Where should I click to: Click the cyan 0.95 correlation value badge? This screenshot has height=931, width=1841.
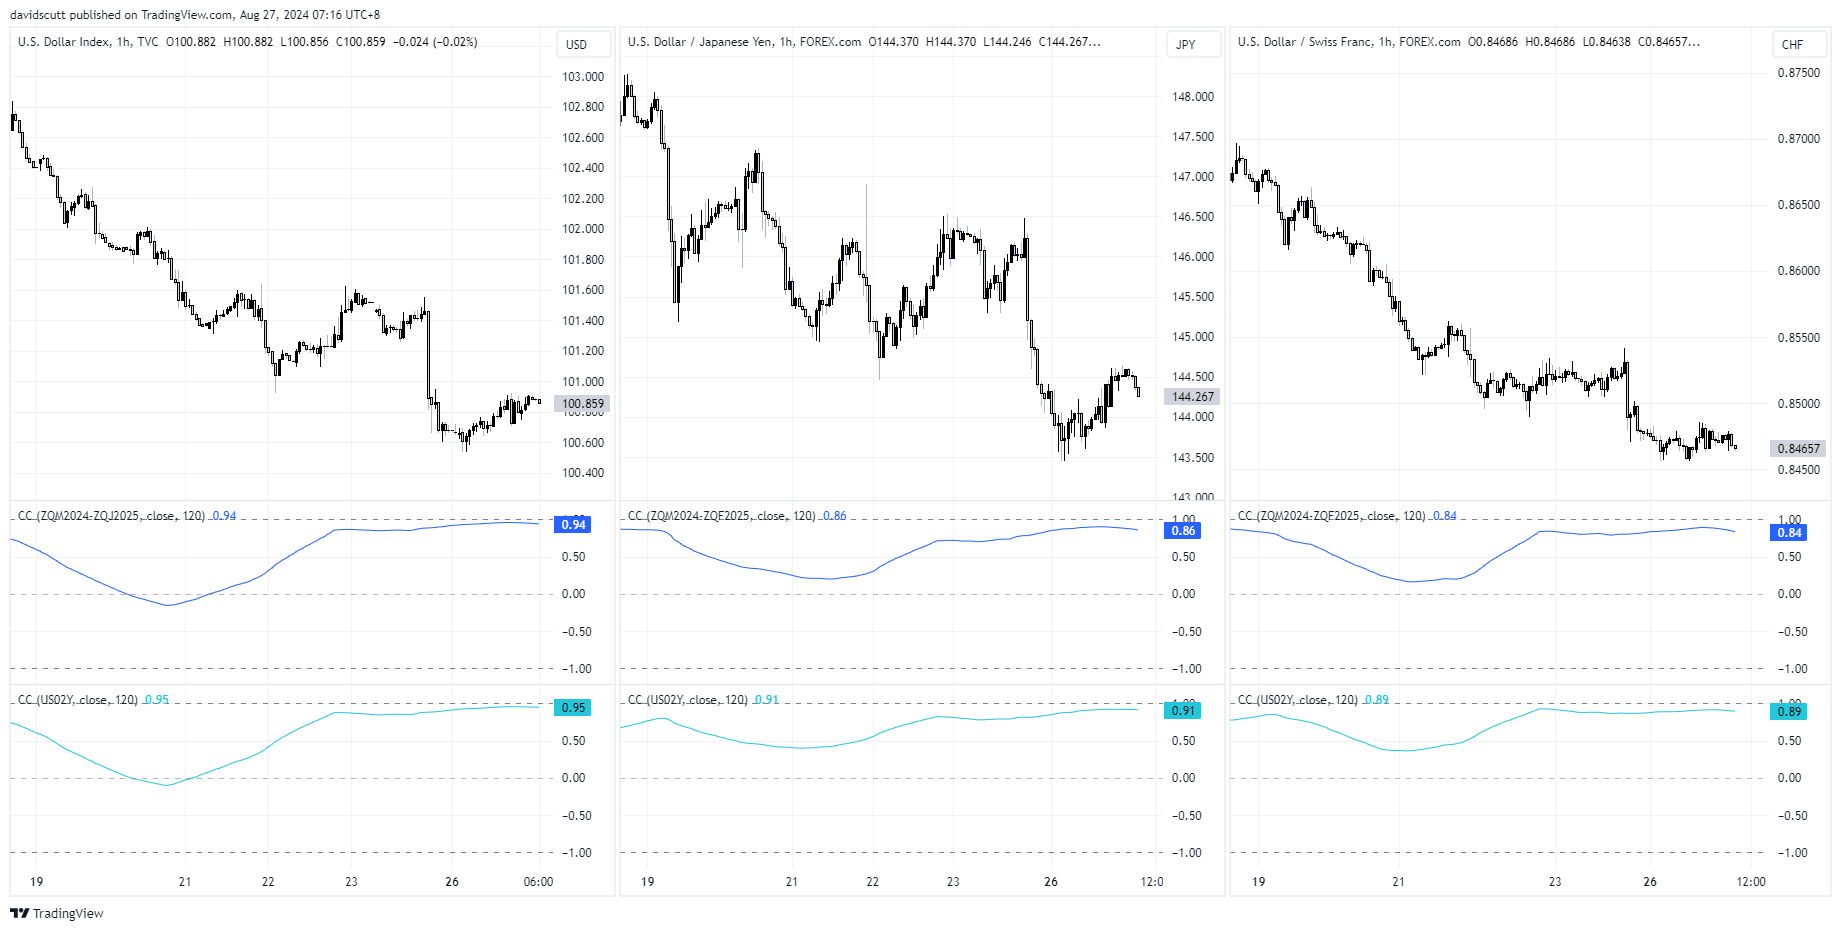tap(573, 708)
